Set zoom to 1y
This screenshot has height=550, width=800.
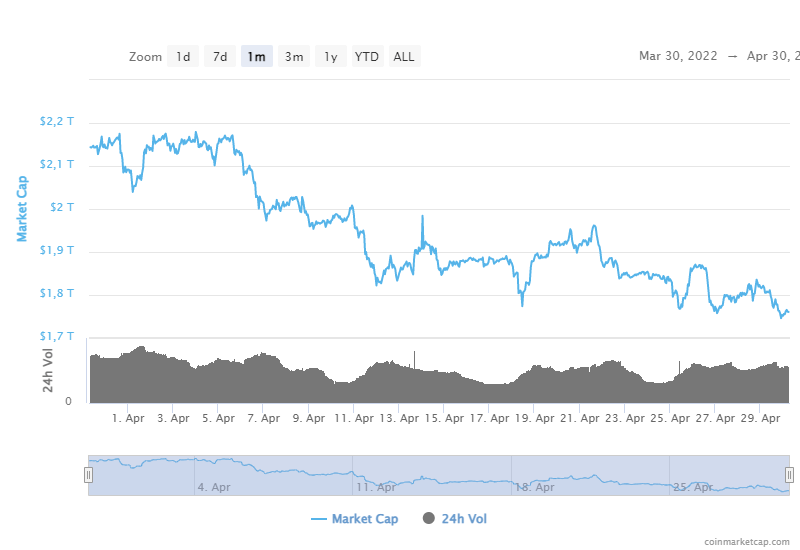330,57
